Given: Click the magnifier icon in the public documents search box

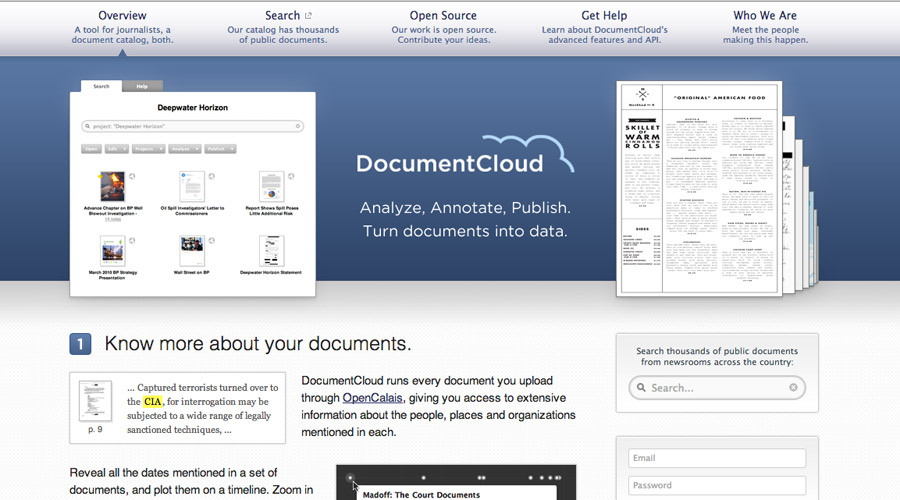Looking at the screenshot, I should coord(641,387).
